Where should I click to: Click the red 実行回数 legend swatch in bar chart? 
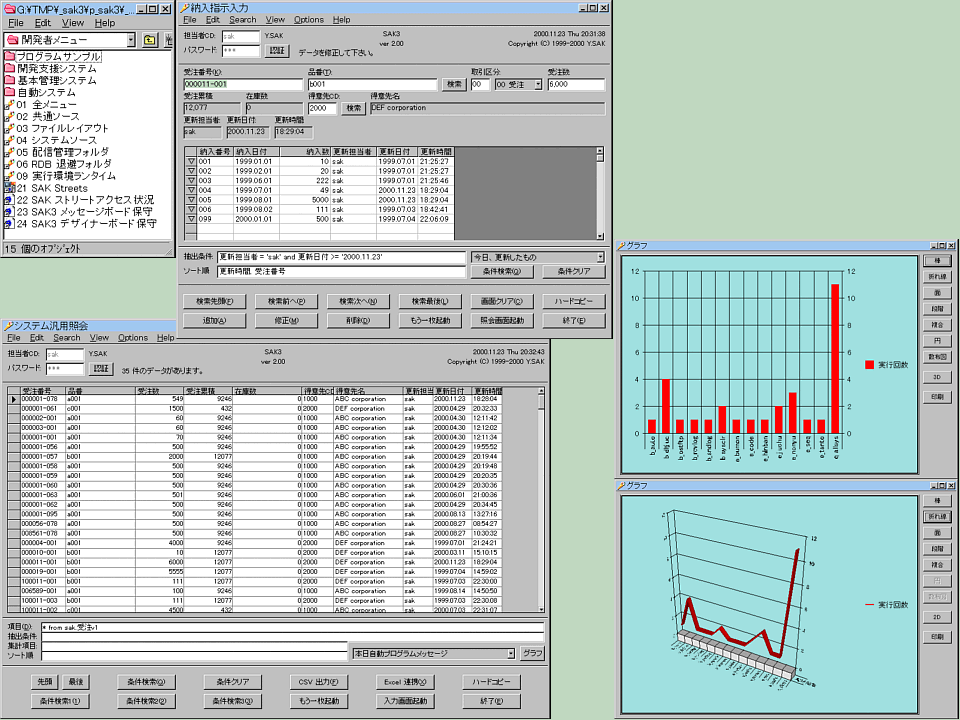coord(869,365)
